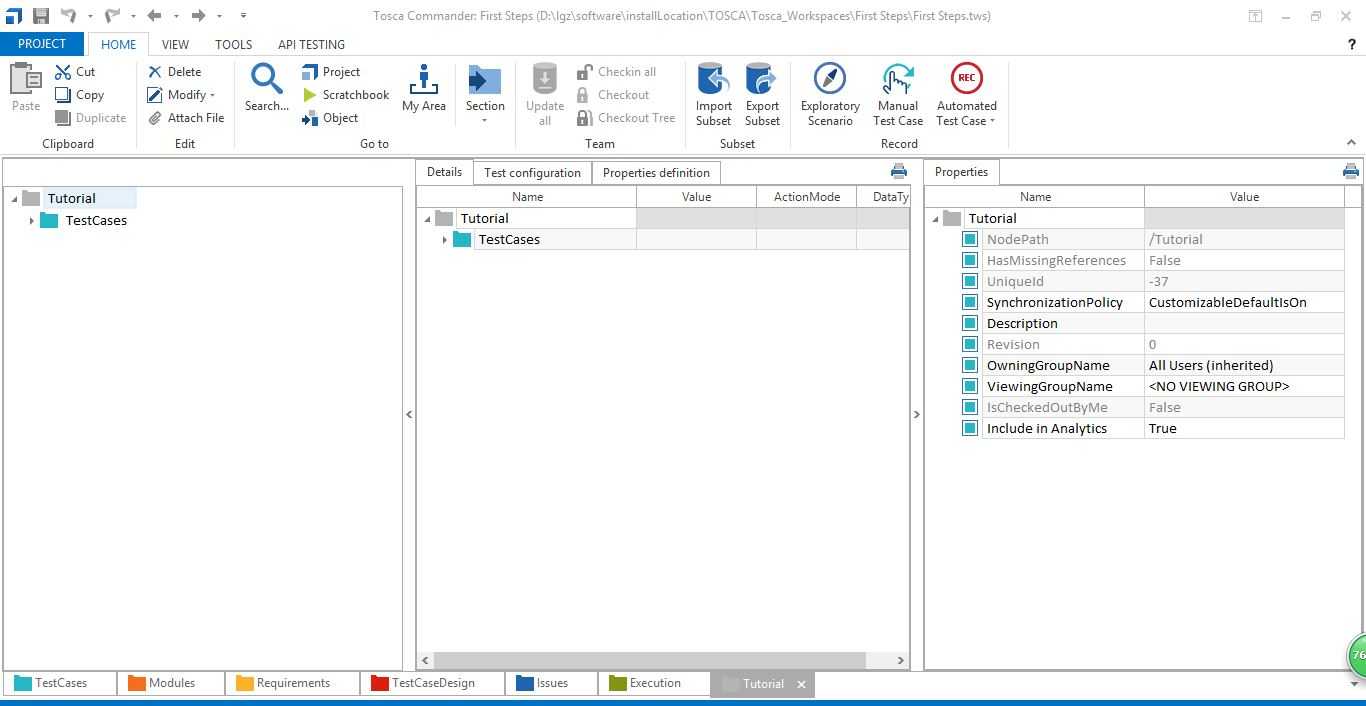Viewport: 1366px width, 706px height.
Task: Open the Search magnifier tool
Action: pos(267,87)
